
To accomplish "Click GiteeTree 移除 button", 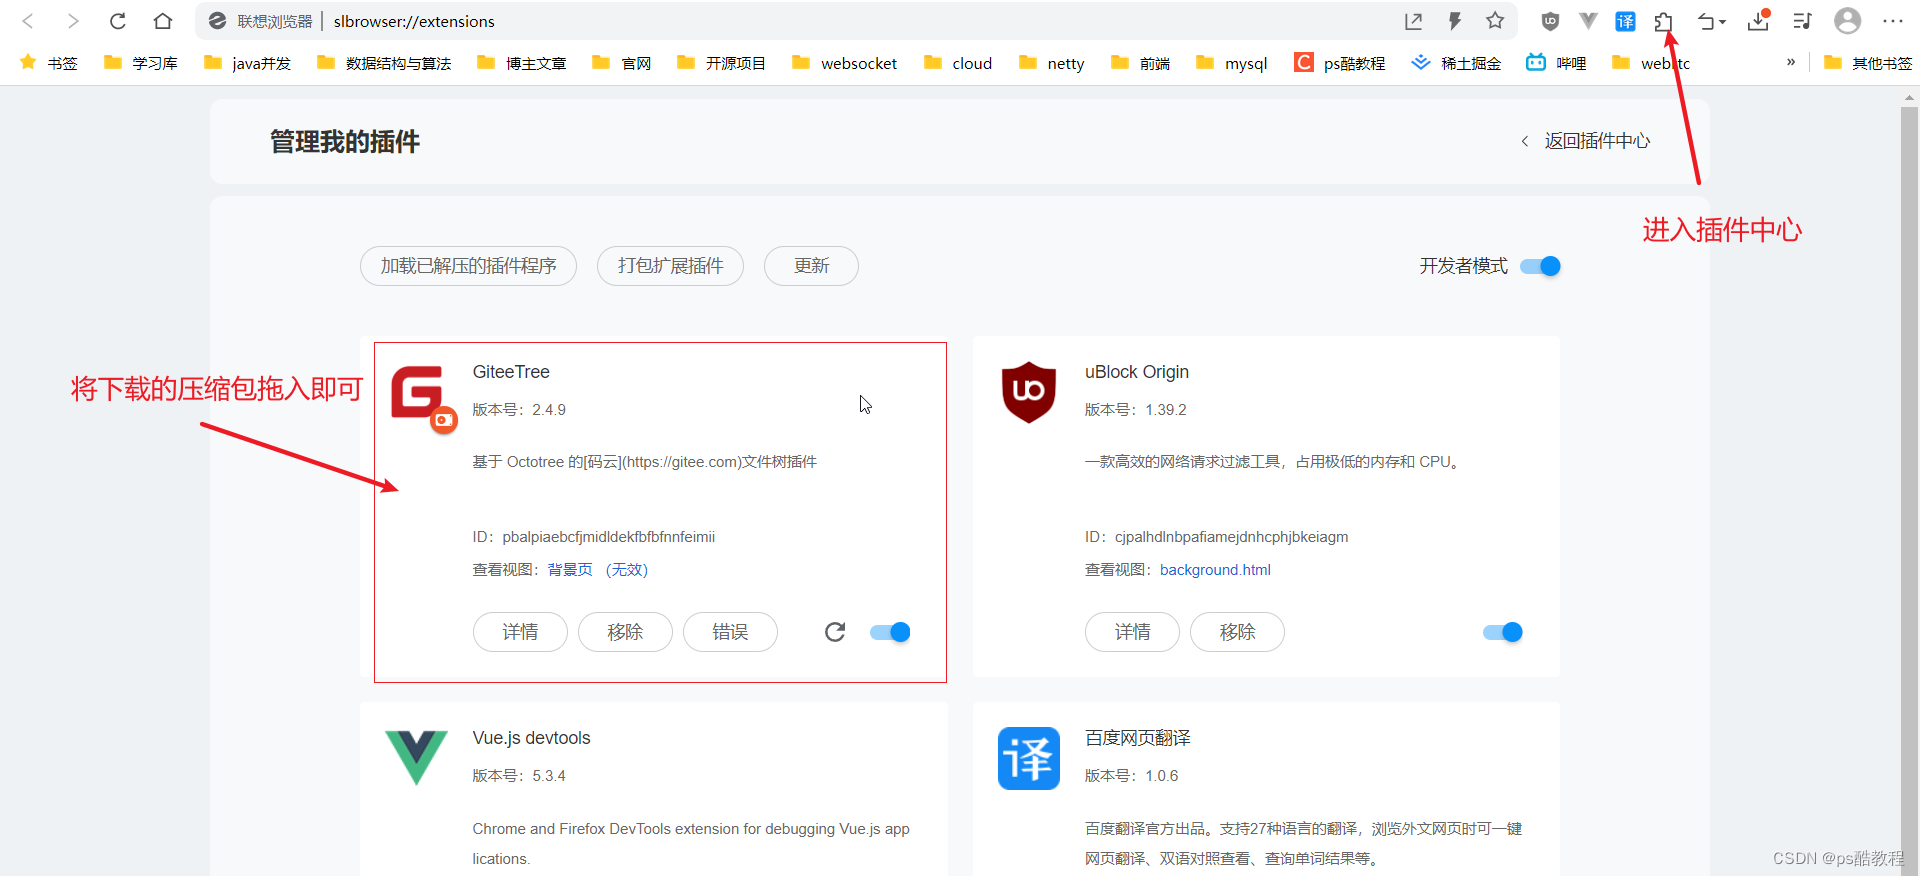I will point(625,632).
